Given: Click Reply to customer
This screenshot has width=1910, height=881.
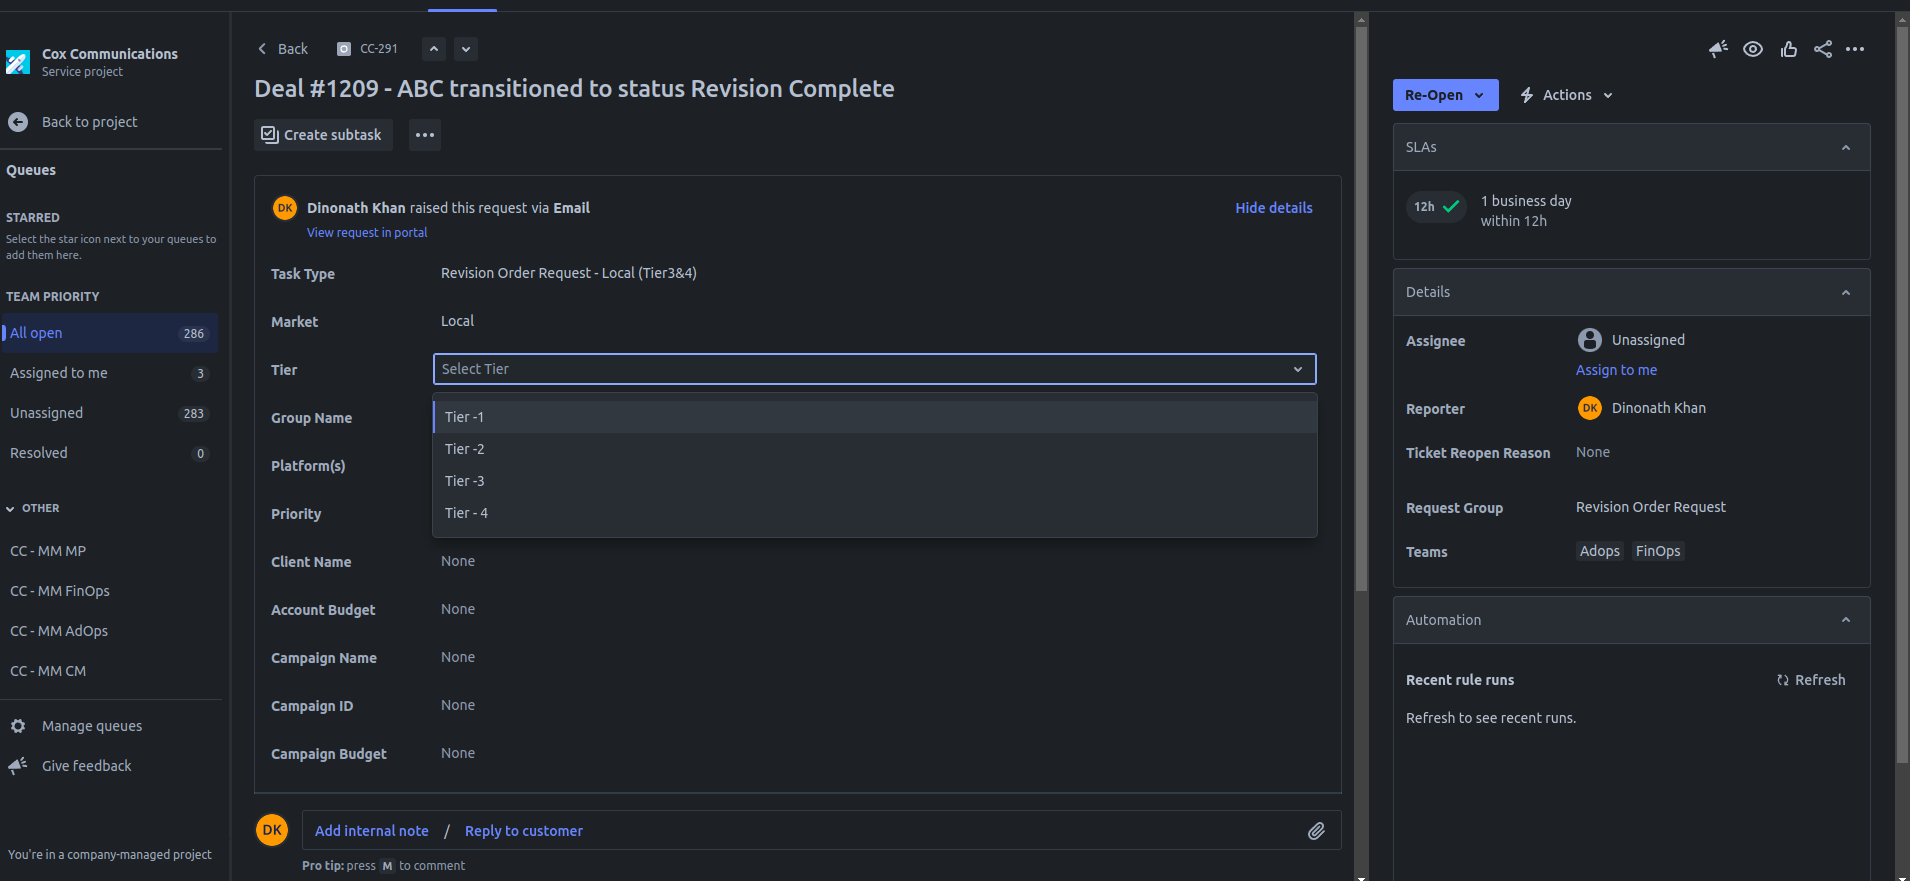Looking at the screenshot, I should pos(524,831).
